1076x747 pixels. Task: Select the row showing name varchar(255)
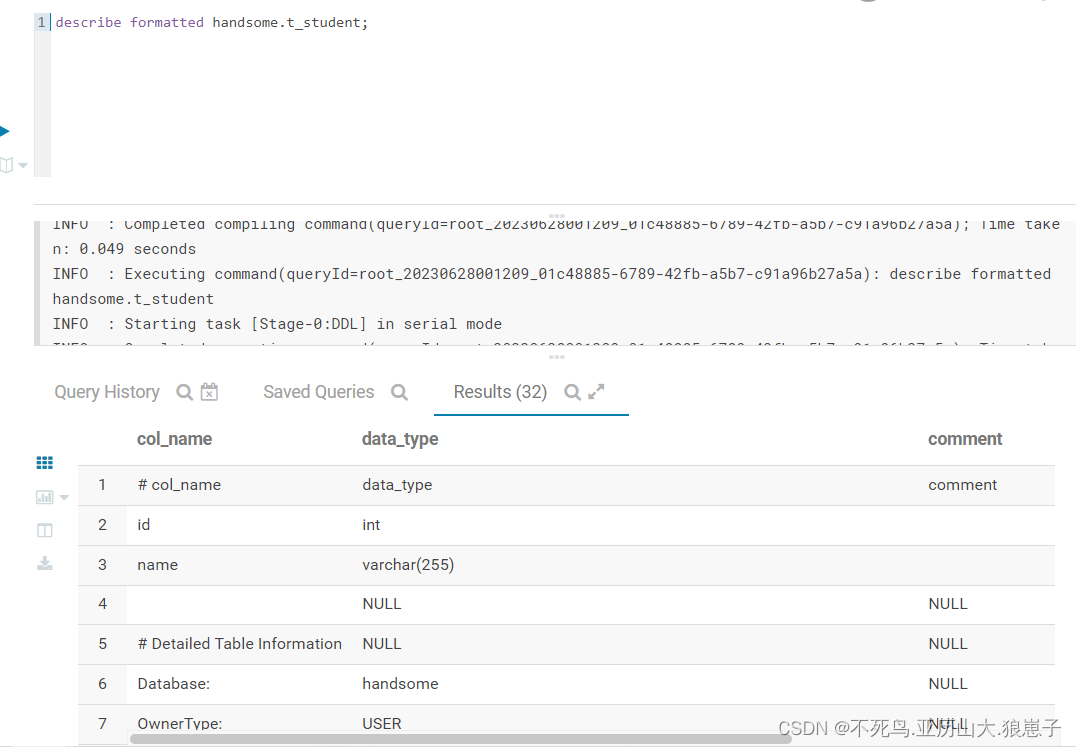tap(400, 564)
